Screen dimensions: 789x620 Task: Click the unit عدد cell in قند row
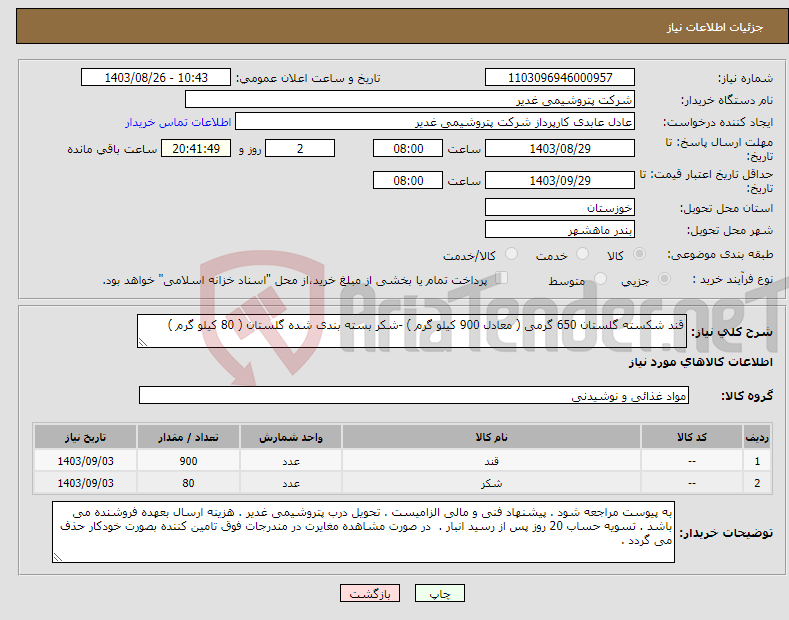tap(291, 460)
